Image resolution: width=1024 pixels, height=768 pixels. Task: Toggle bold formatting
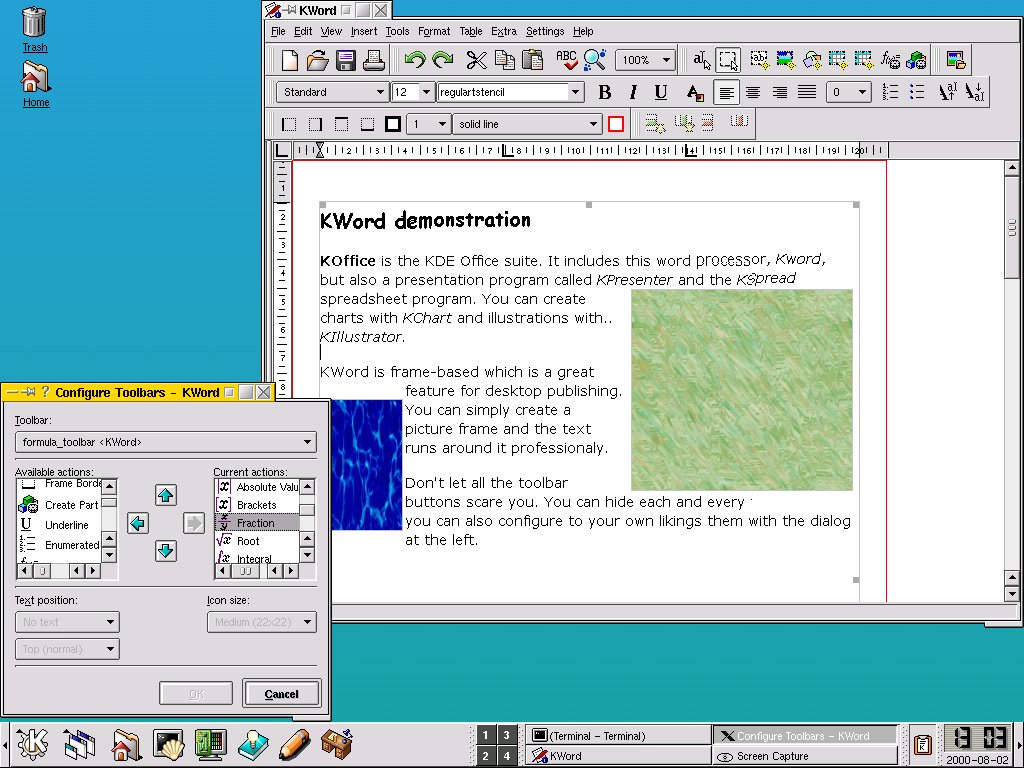[605, 93]
